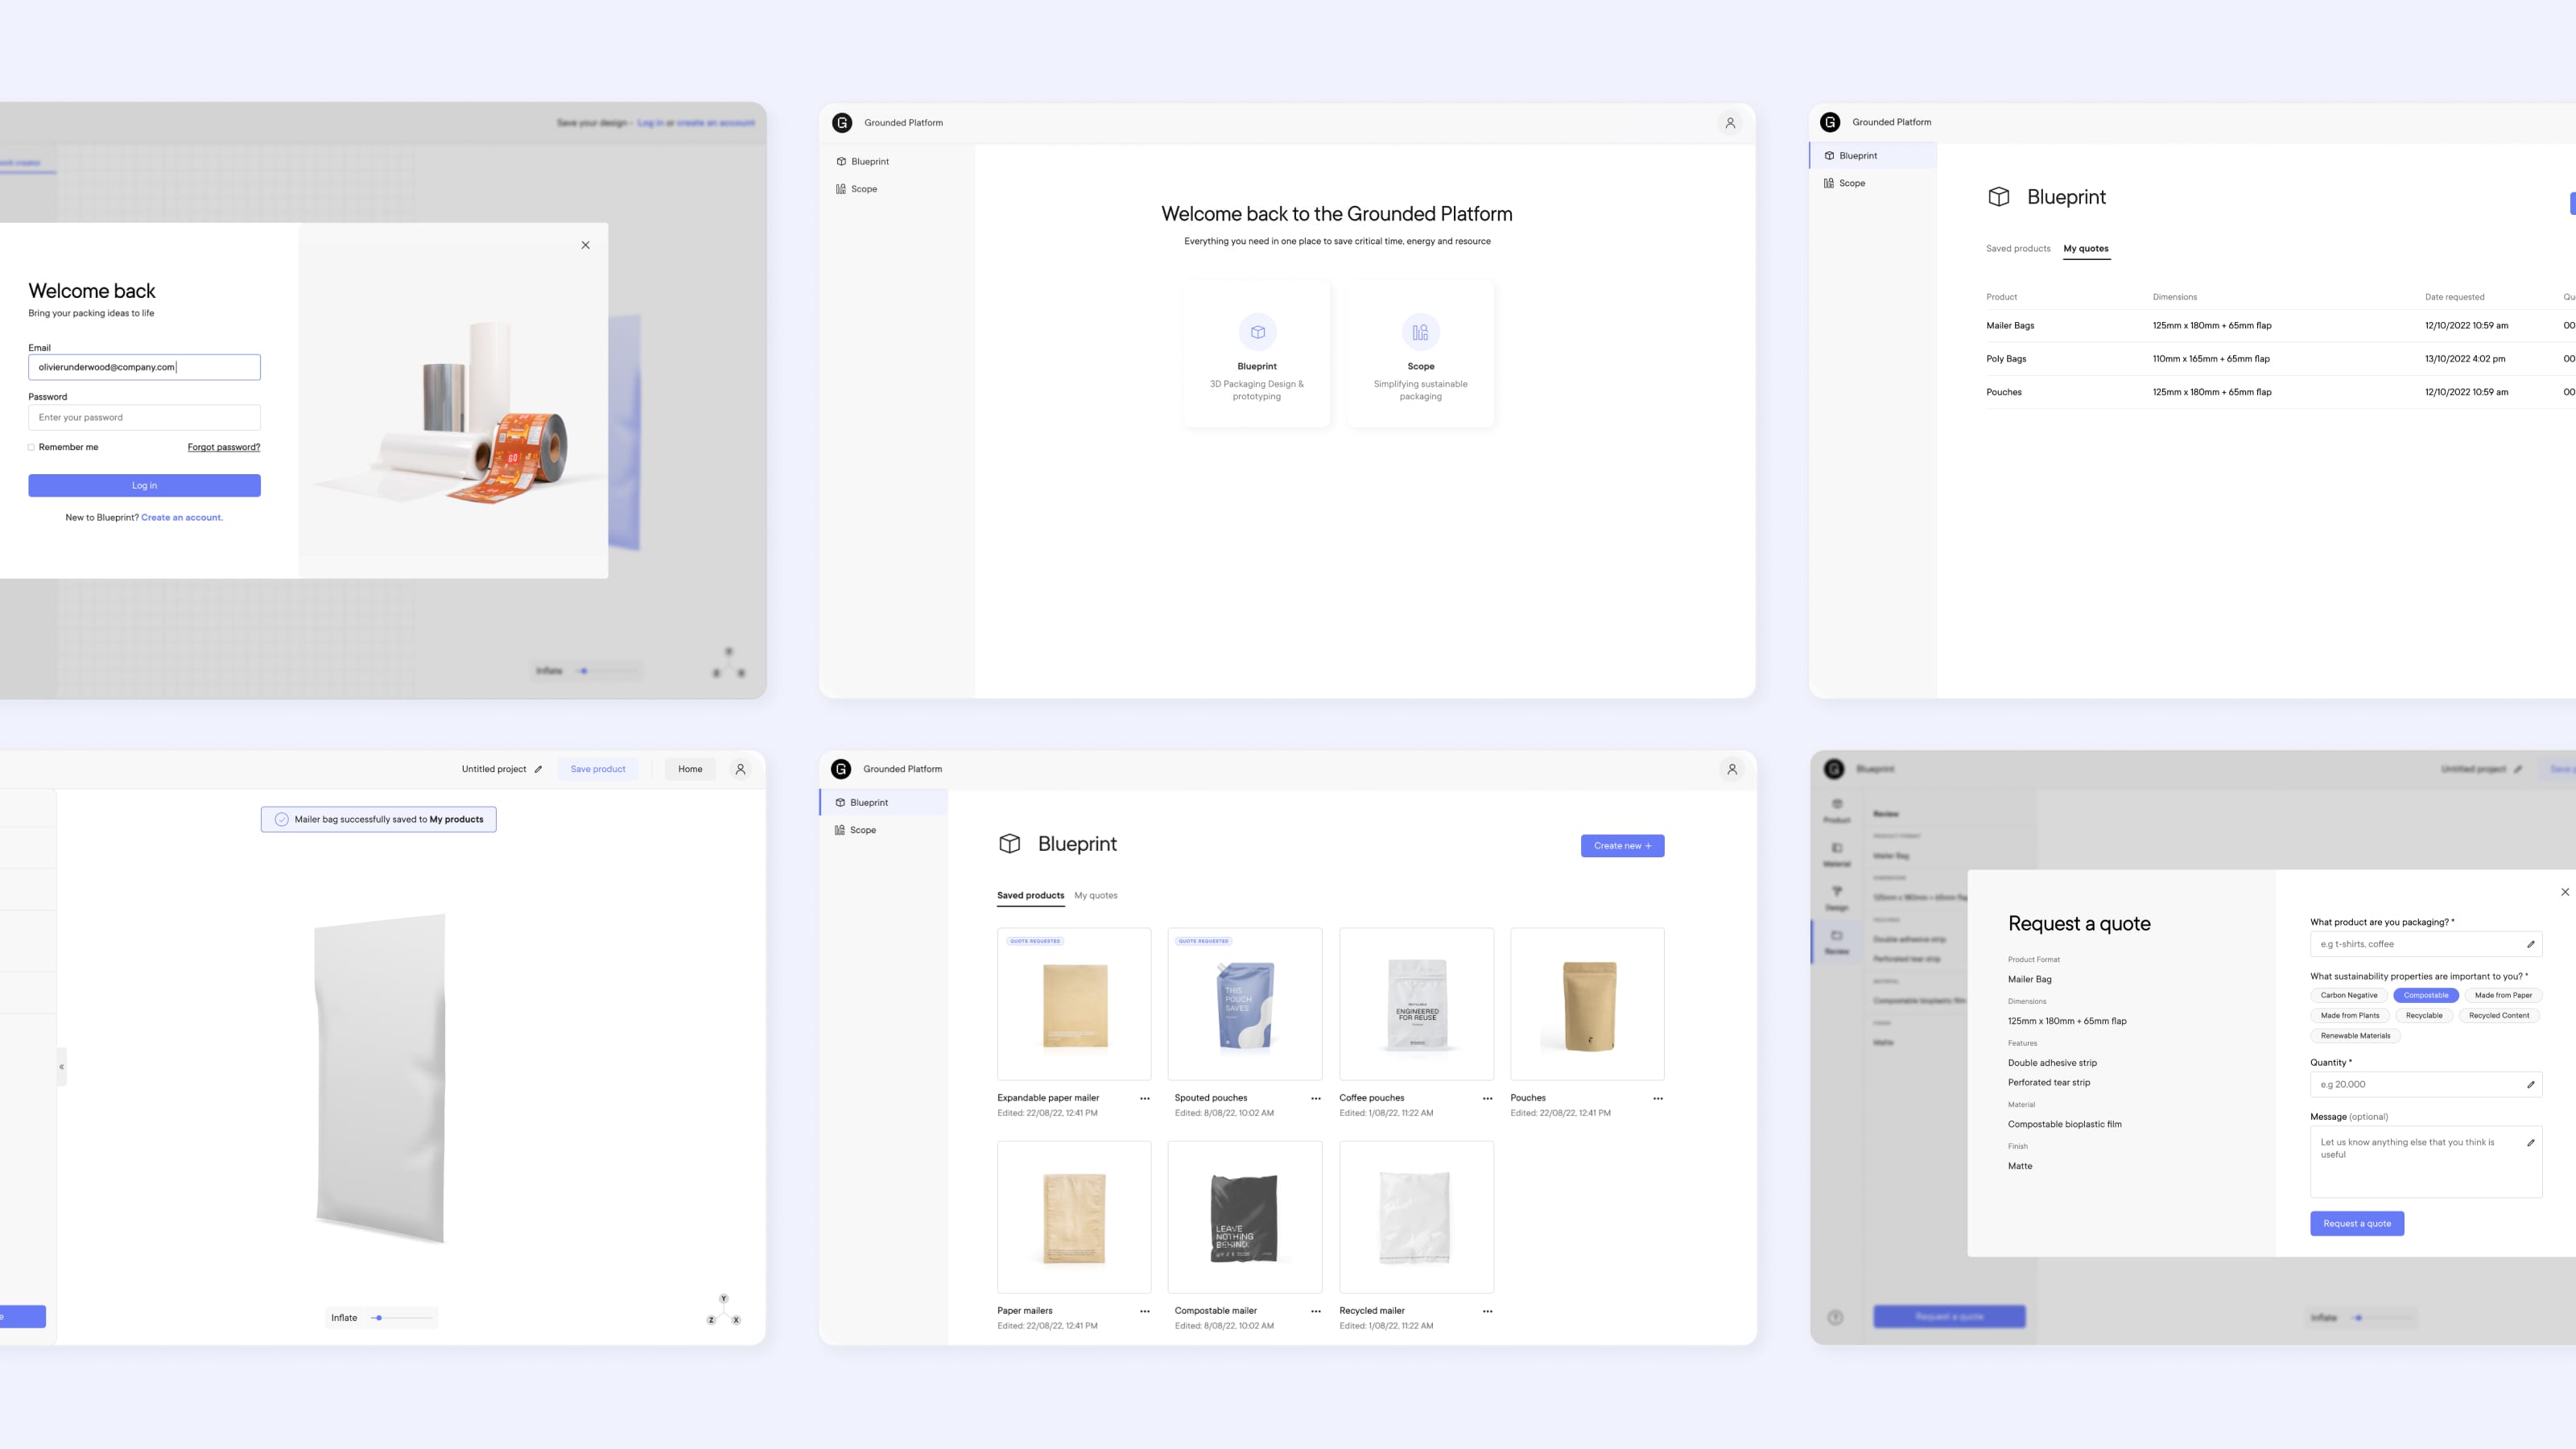Image resolution: width=2576 pixels, height=1449 pixels.
Task: Switch to the Saved products tab
Action: (x=1030, y=895)
